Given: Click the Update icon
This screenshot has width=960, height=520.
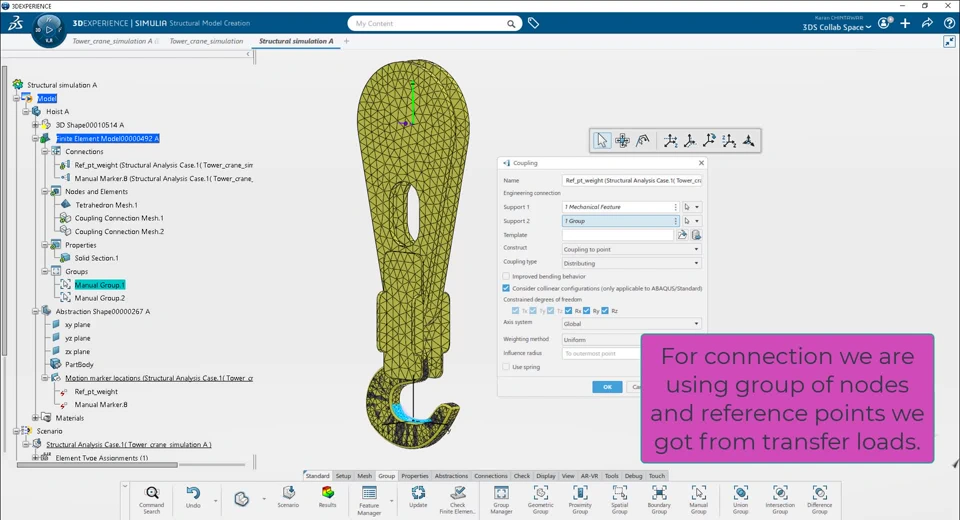Looking at the screenshot, I should pyautogui.click(x=418, y=494).
